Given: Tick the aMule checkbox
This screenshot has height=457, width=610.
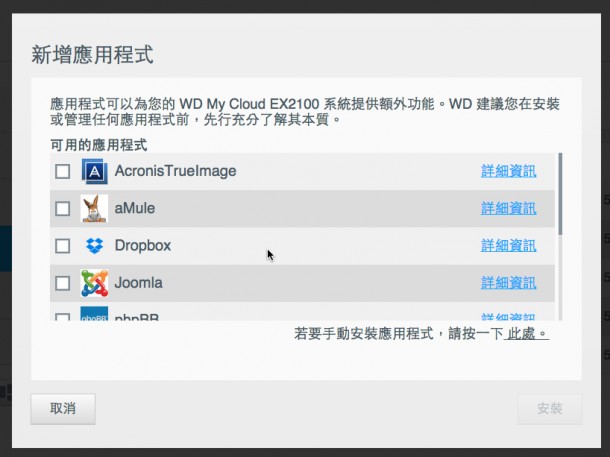Looking at the screenshot, I should click(x=63, y=209).
